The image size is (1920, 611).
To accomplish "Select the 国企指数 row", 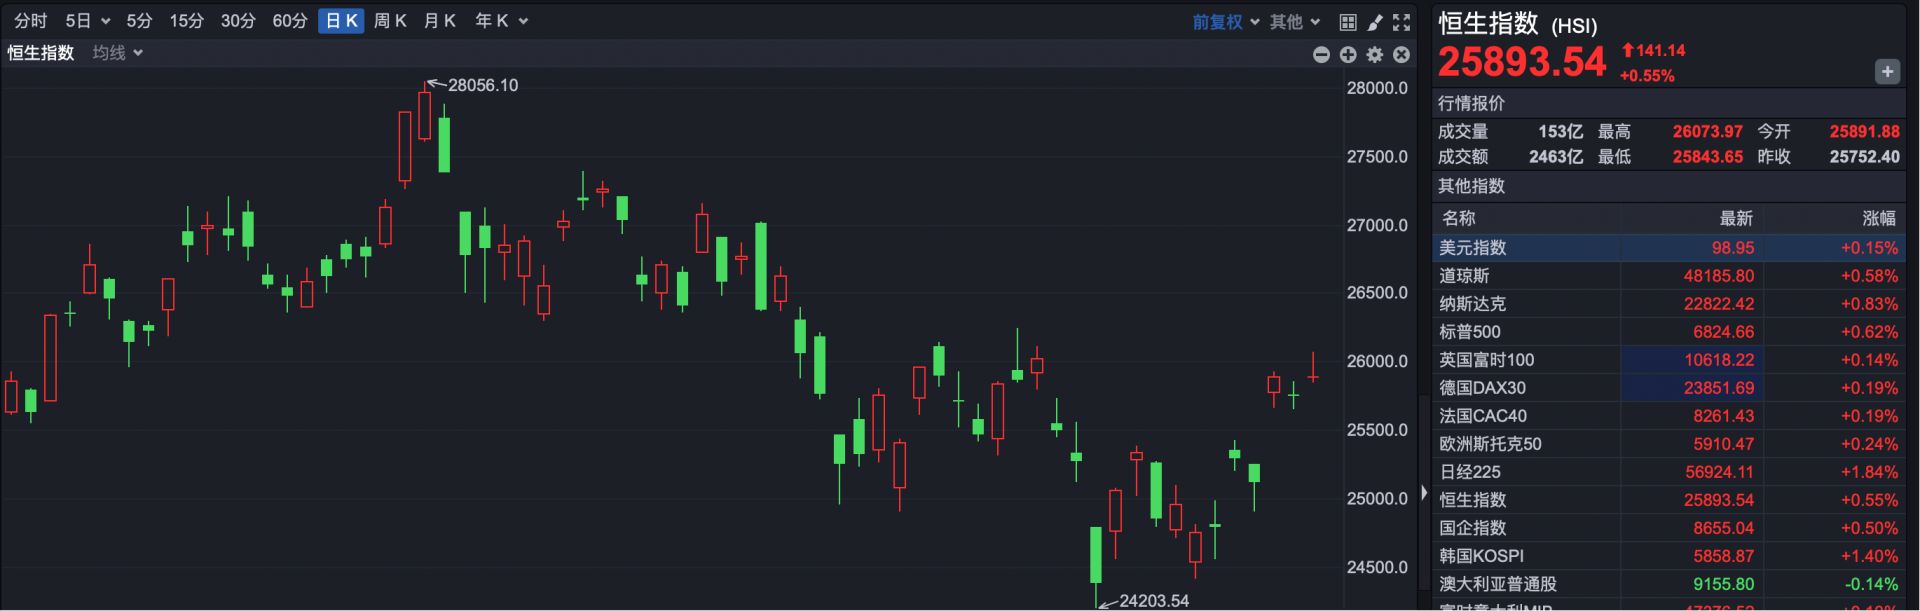I will [x=1669, y=528].
